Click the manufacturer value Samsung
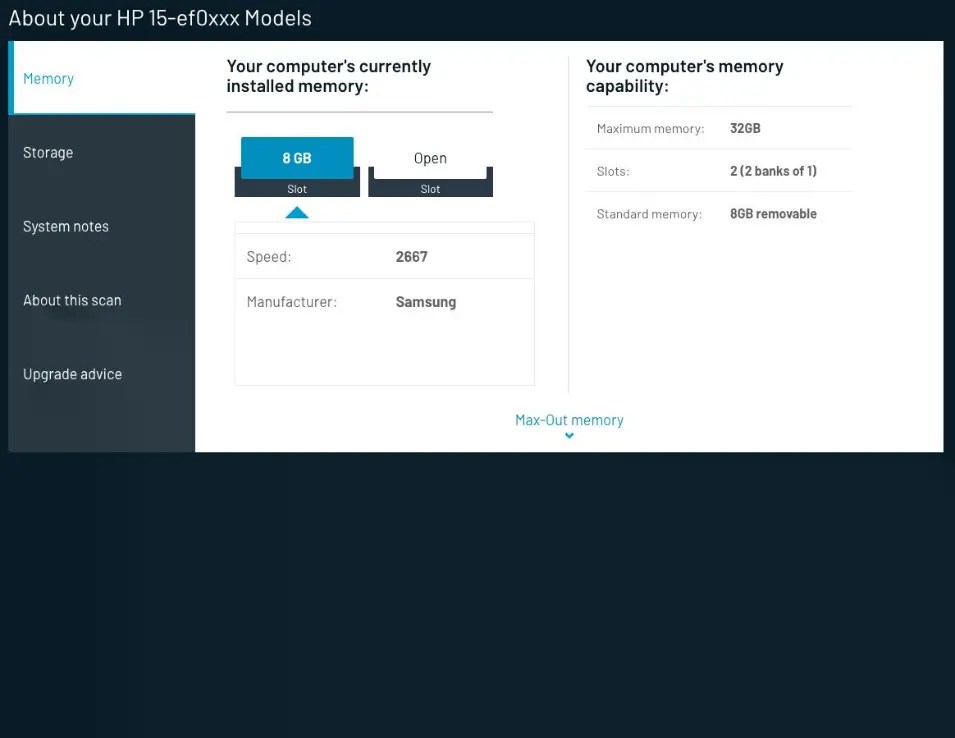Viewport: 955px width, 738px height. coord(426,302)
